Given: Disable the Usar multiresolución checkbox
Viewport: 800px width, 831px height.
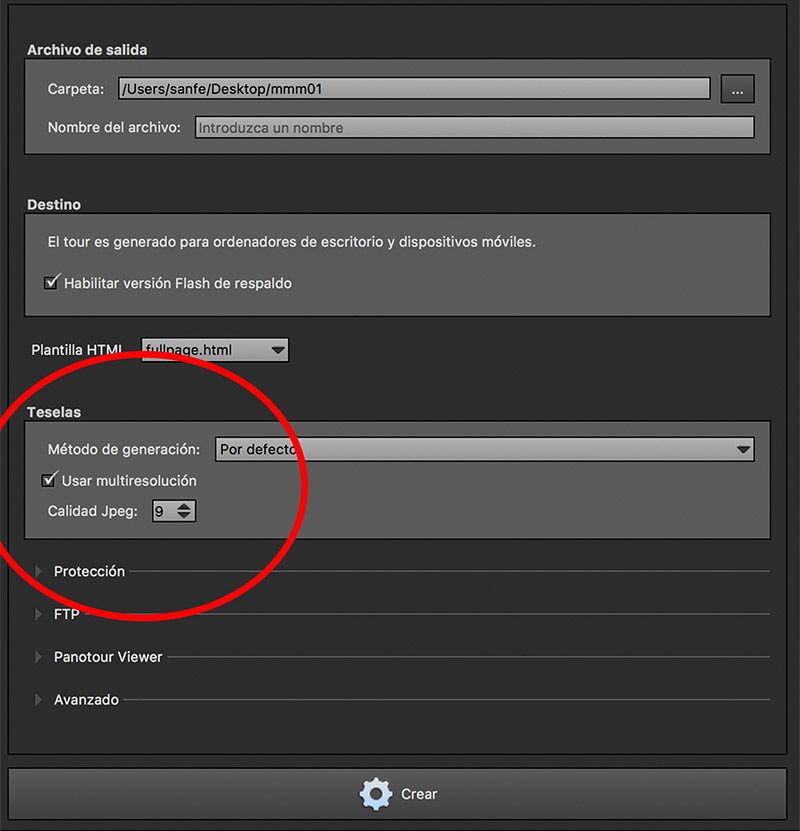Looking at the screenshot, I should [x=50, y=480].
